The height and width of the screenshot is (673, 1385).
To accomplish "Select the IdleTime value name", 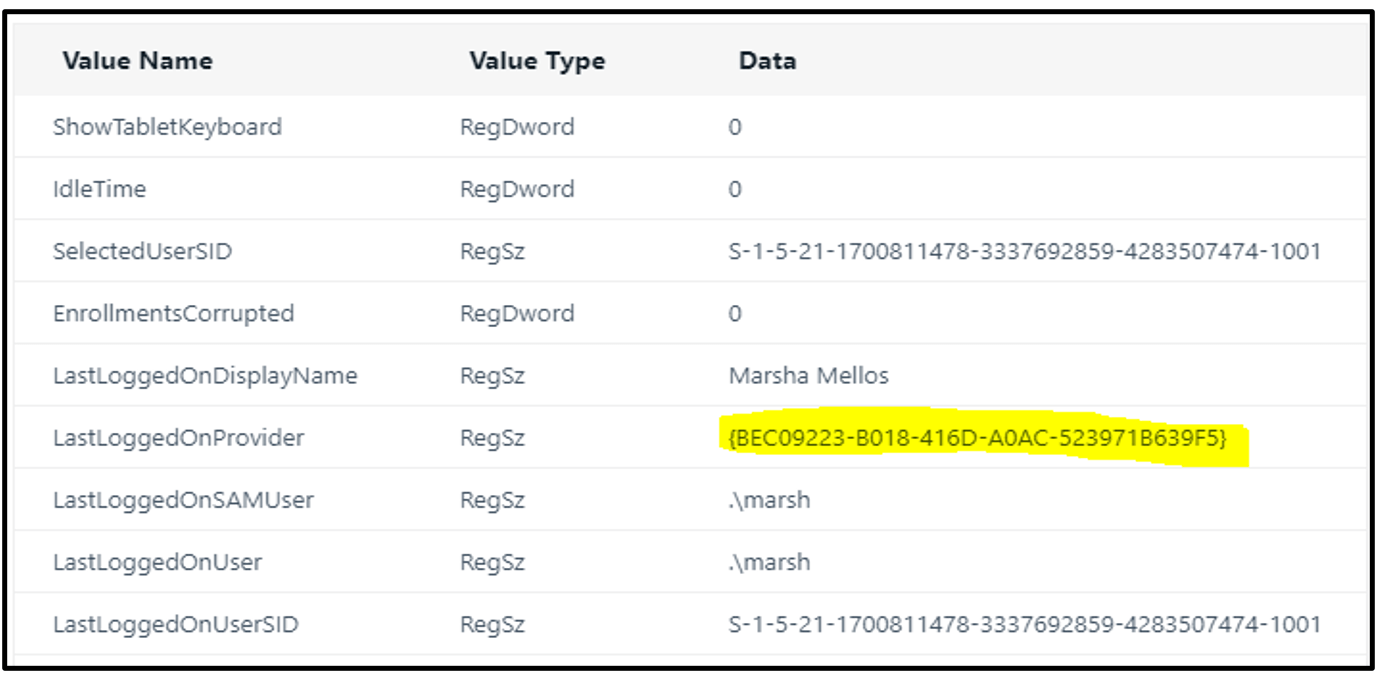I will (99, 189).
